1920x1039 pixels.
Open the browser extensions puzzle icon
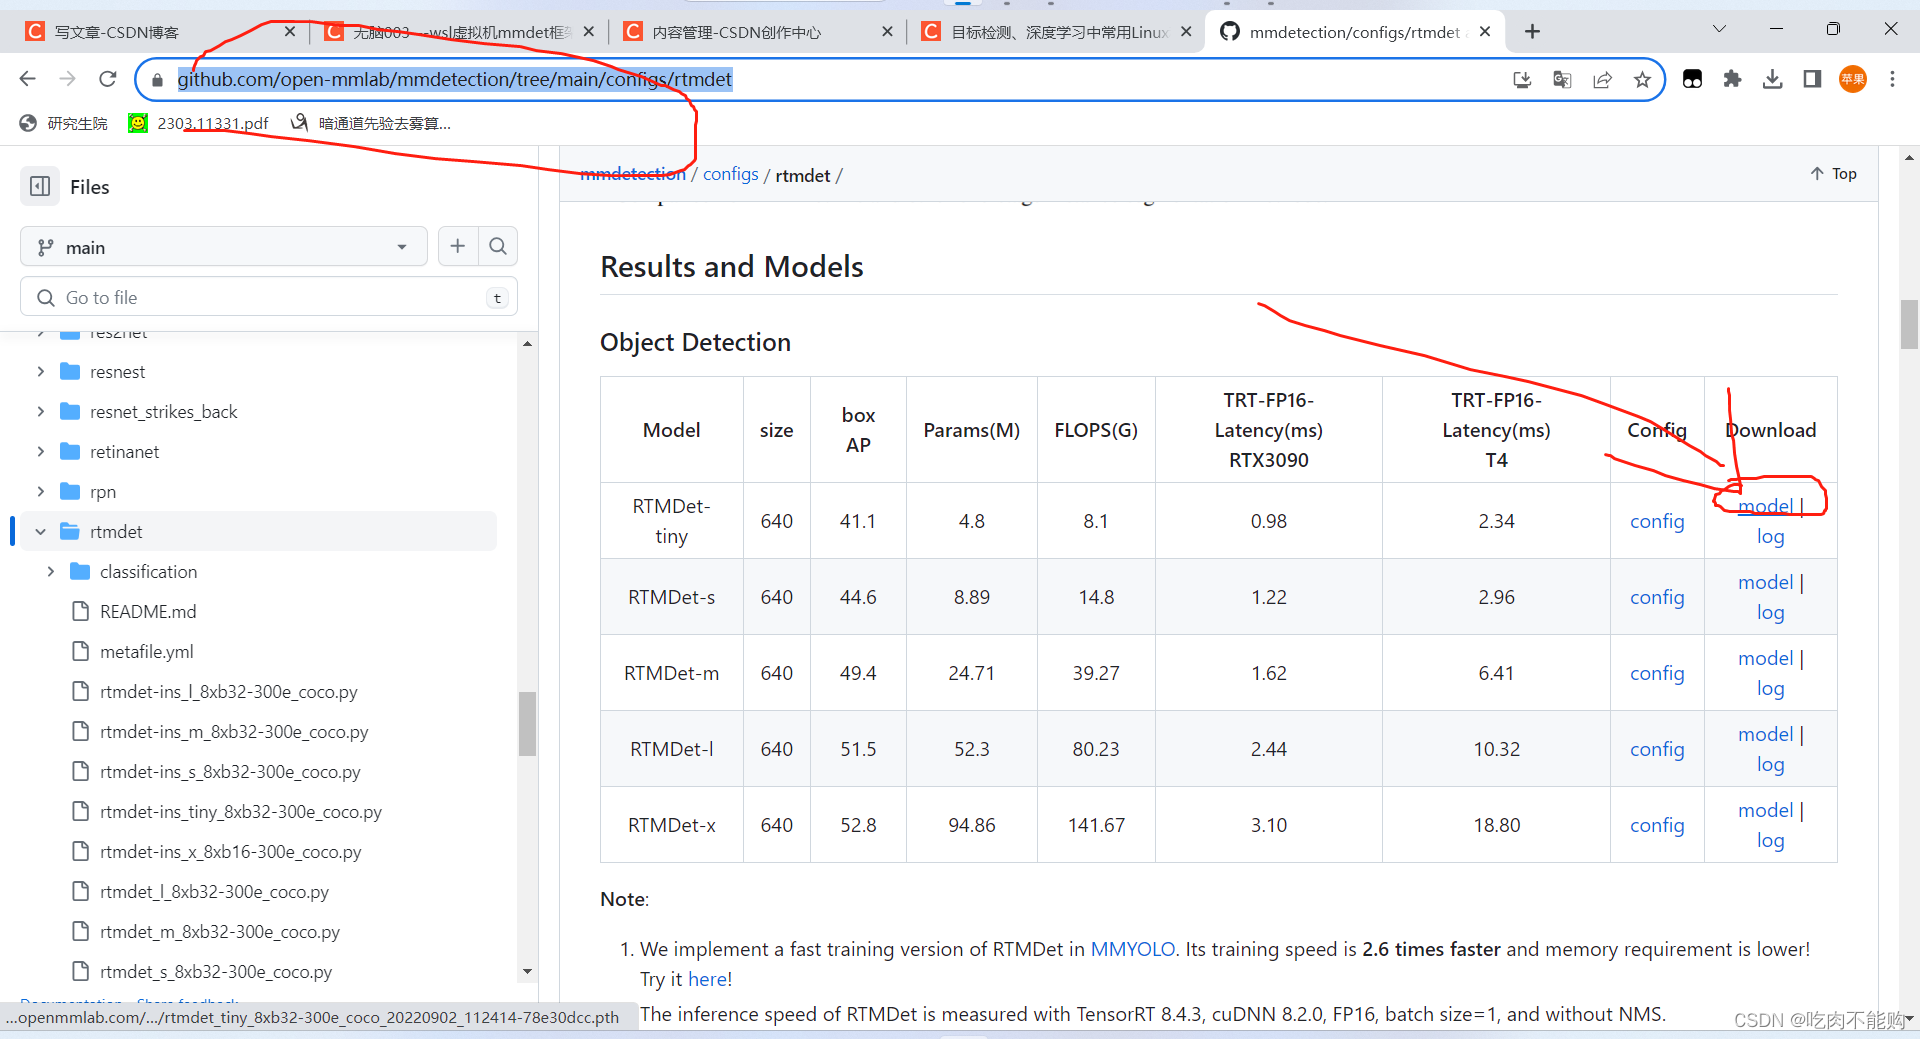coord(1732,79)
